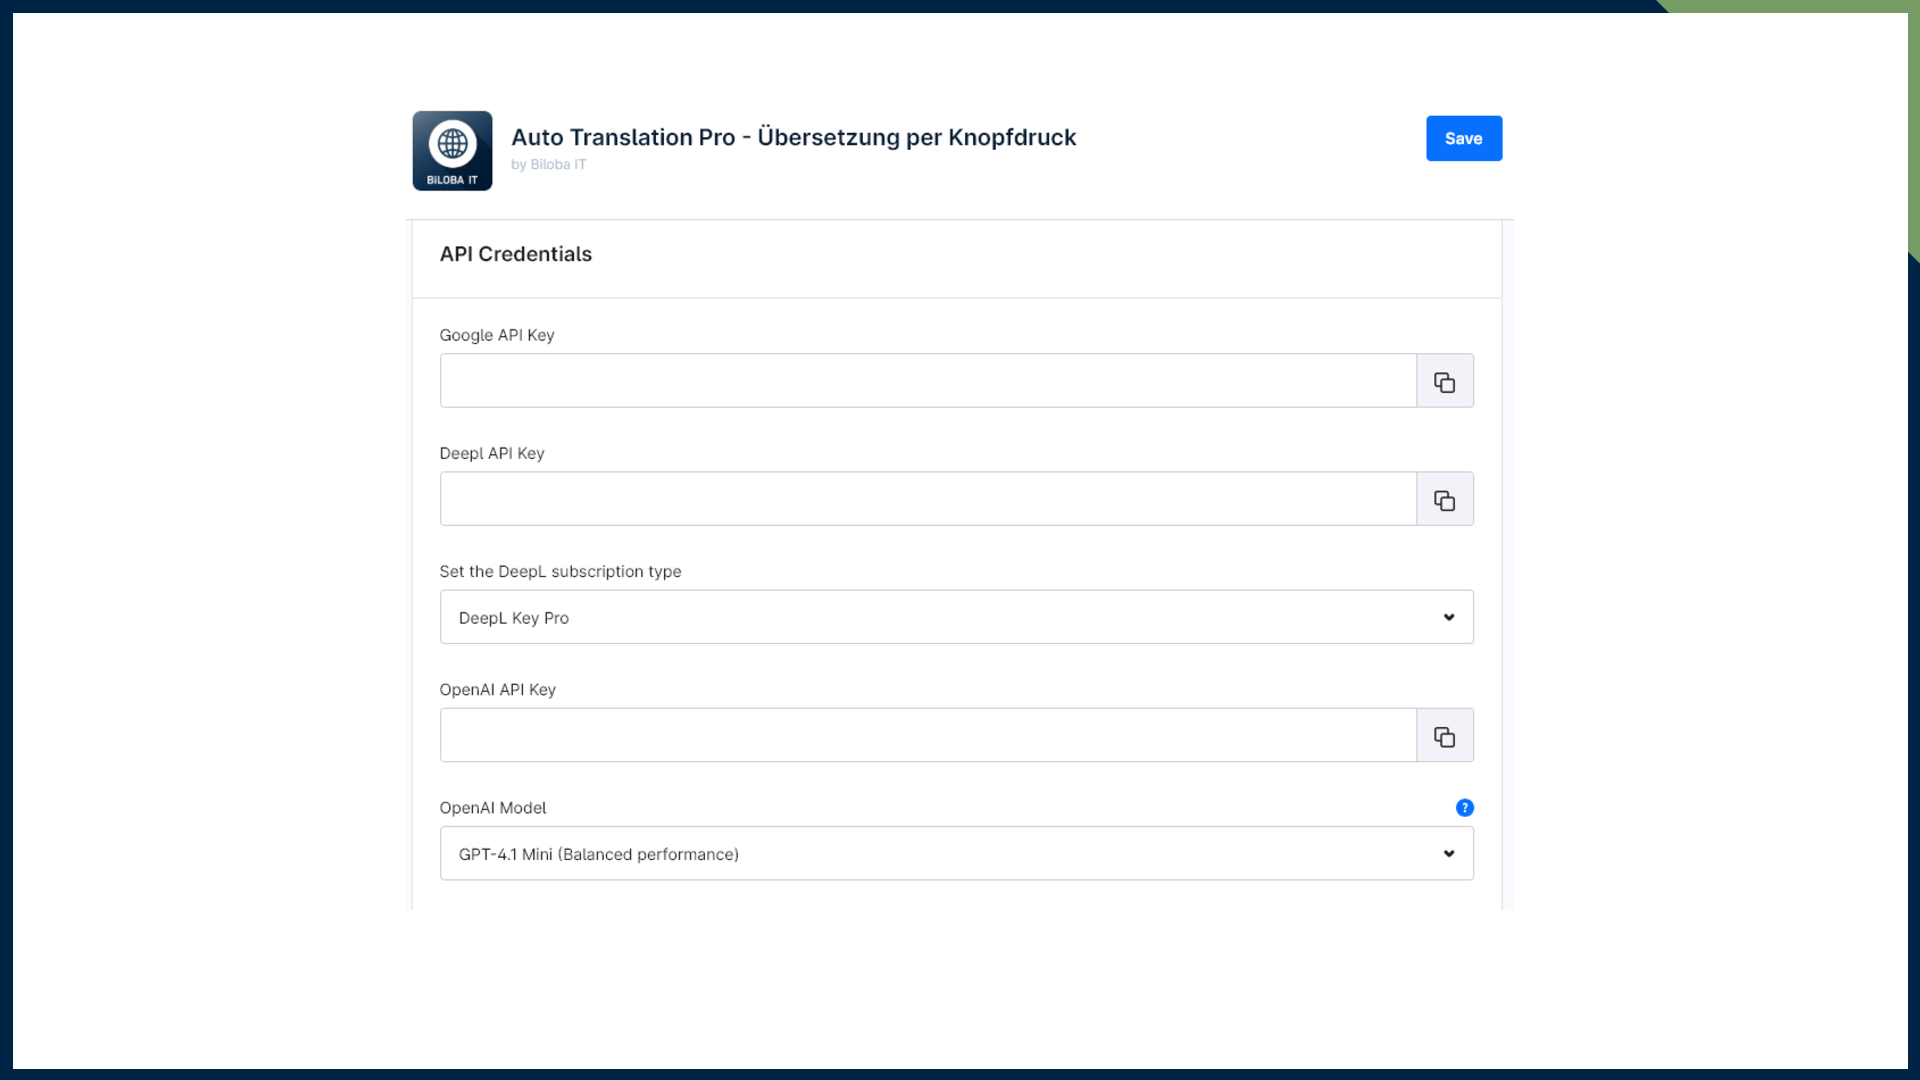Copy the Google API Key
1920x1080 pixels.
coord(1444,381)
